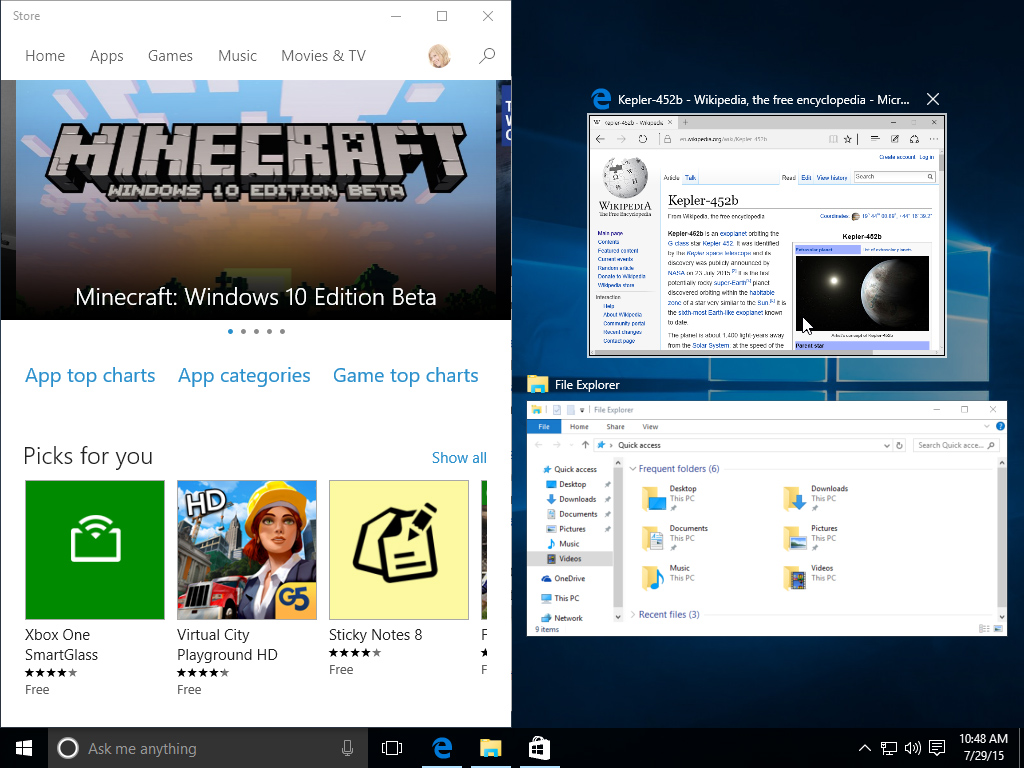Open the user account avatar in Store
Viewport: 1024px width, 768px height.
point(440,56)
